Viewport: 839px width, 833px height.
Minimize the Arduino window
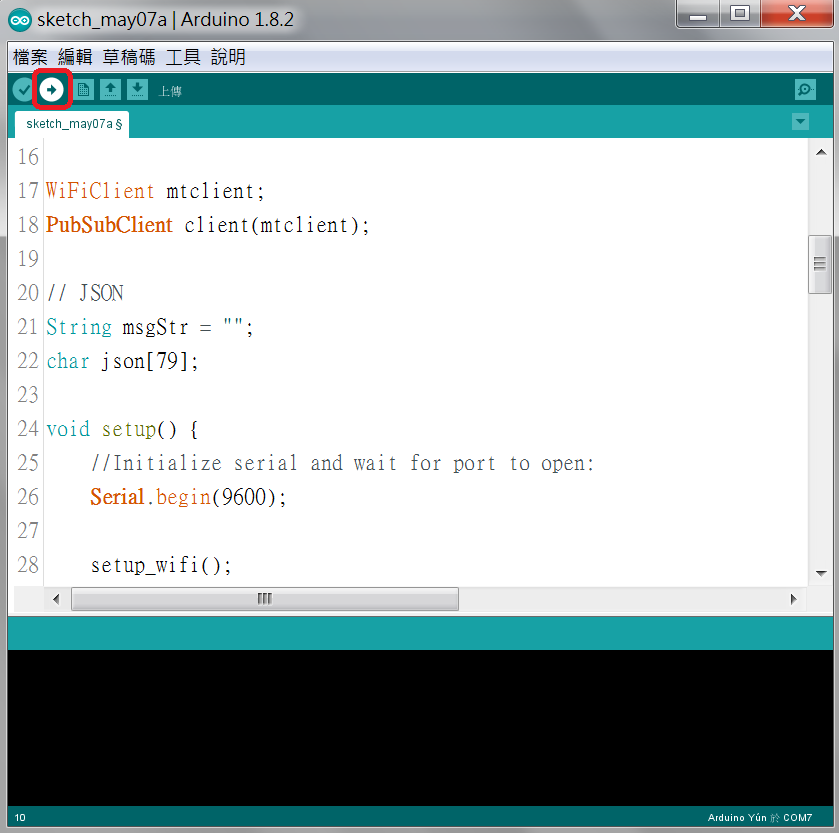pos(698,14)
